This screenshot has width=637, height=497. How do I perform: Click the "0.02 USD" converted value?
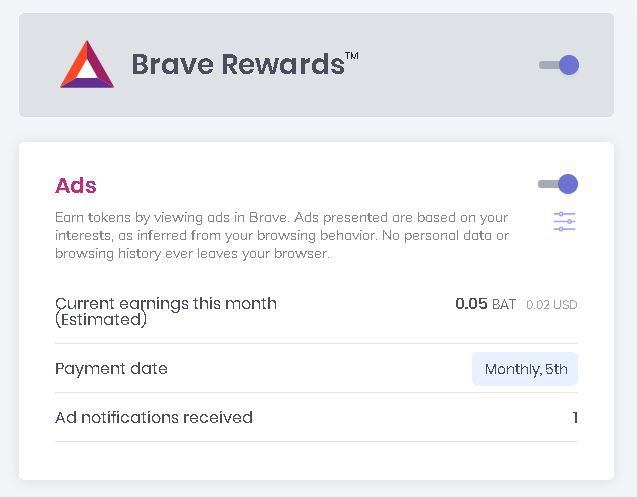(x=551, y=305)
